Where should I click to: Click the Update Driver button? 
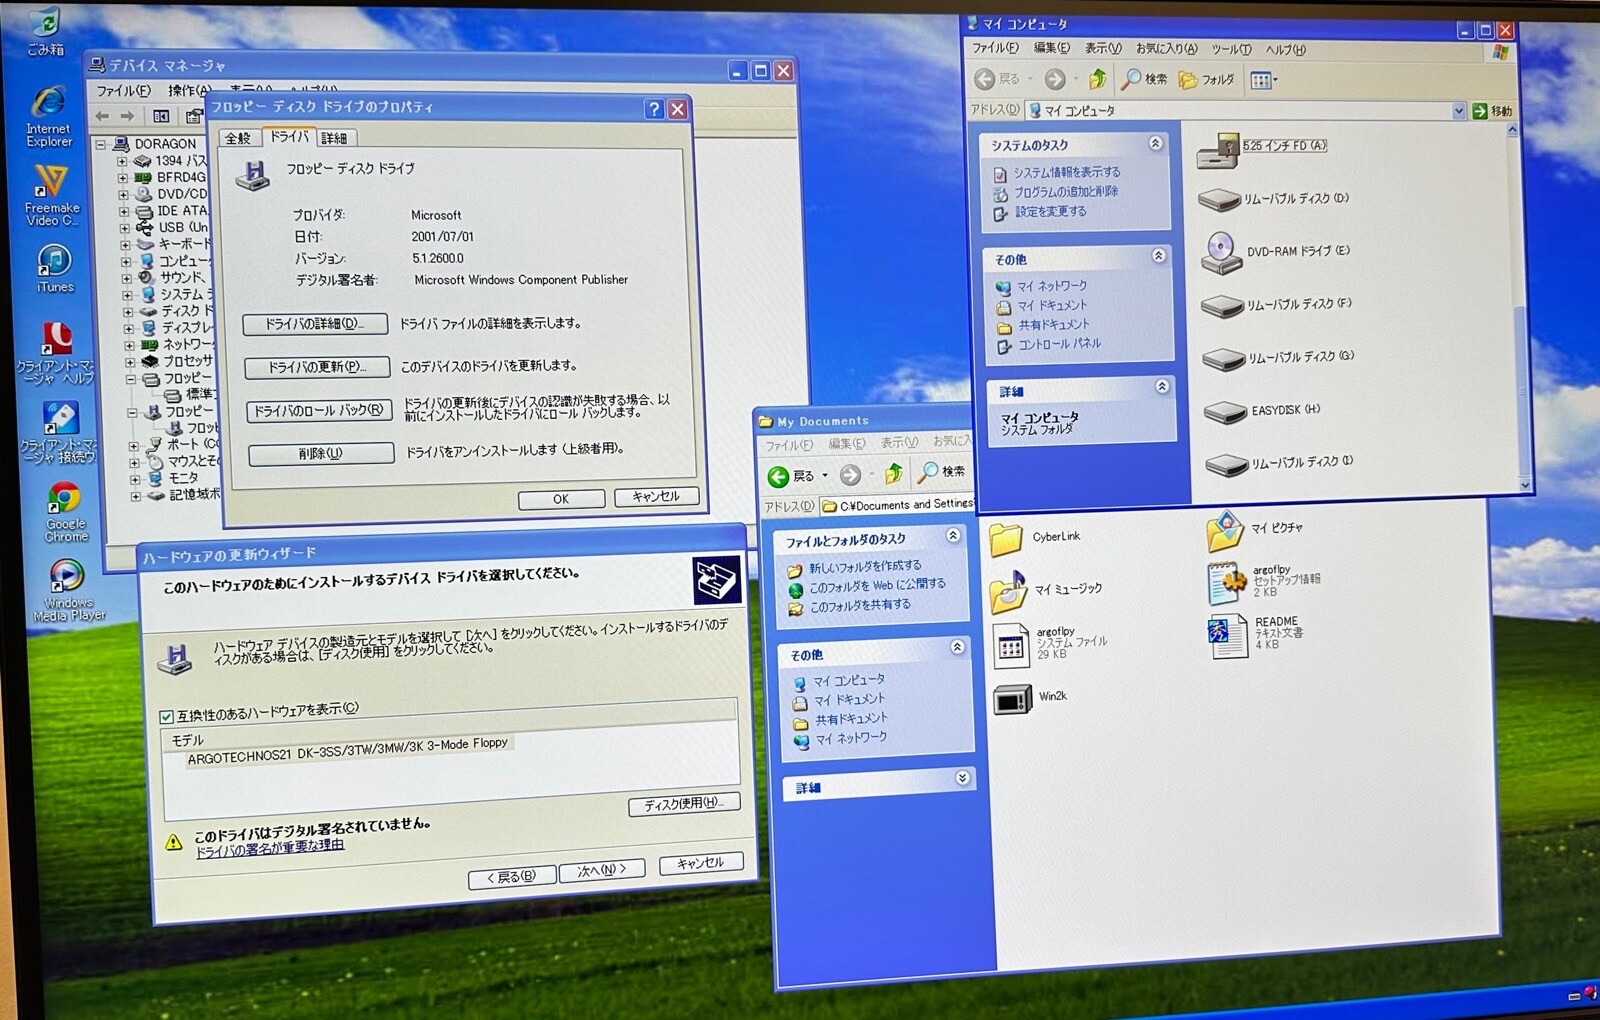pyautogui.click(x=317, y=367)
